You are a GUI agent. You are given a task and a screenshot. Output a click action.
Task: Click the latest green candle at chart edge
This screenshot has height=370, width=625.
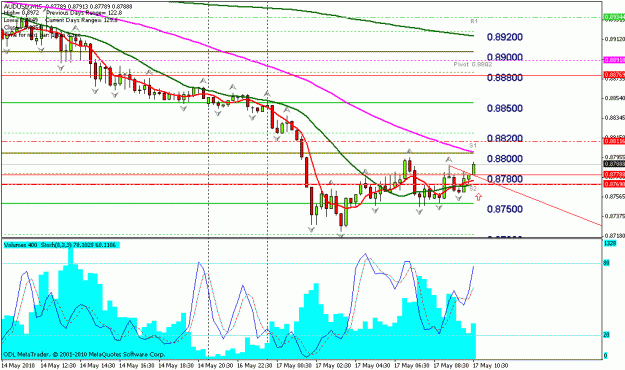(x=474, y=168)
